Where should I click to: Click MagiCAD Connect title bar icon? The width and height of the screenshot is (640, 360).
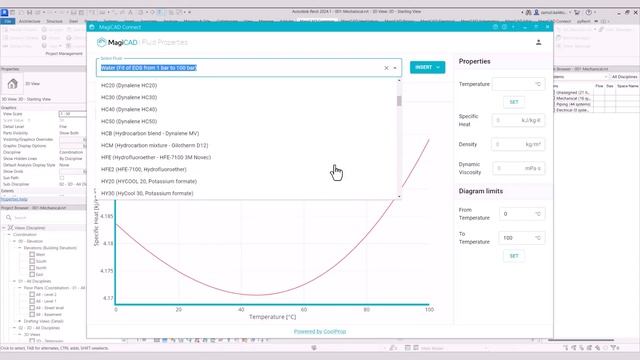pos(92,27)
